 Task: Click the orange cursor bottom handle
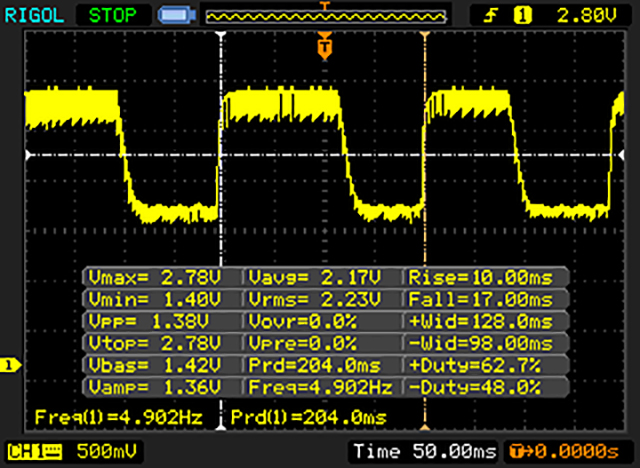[x=425, y=427]
